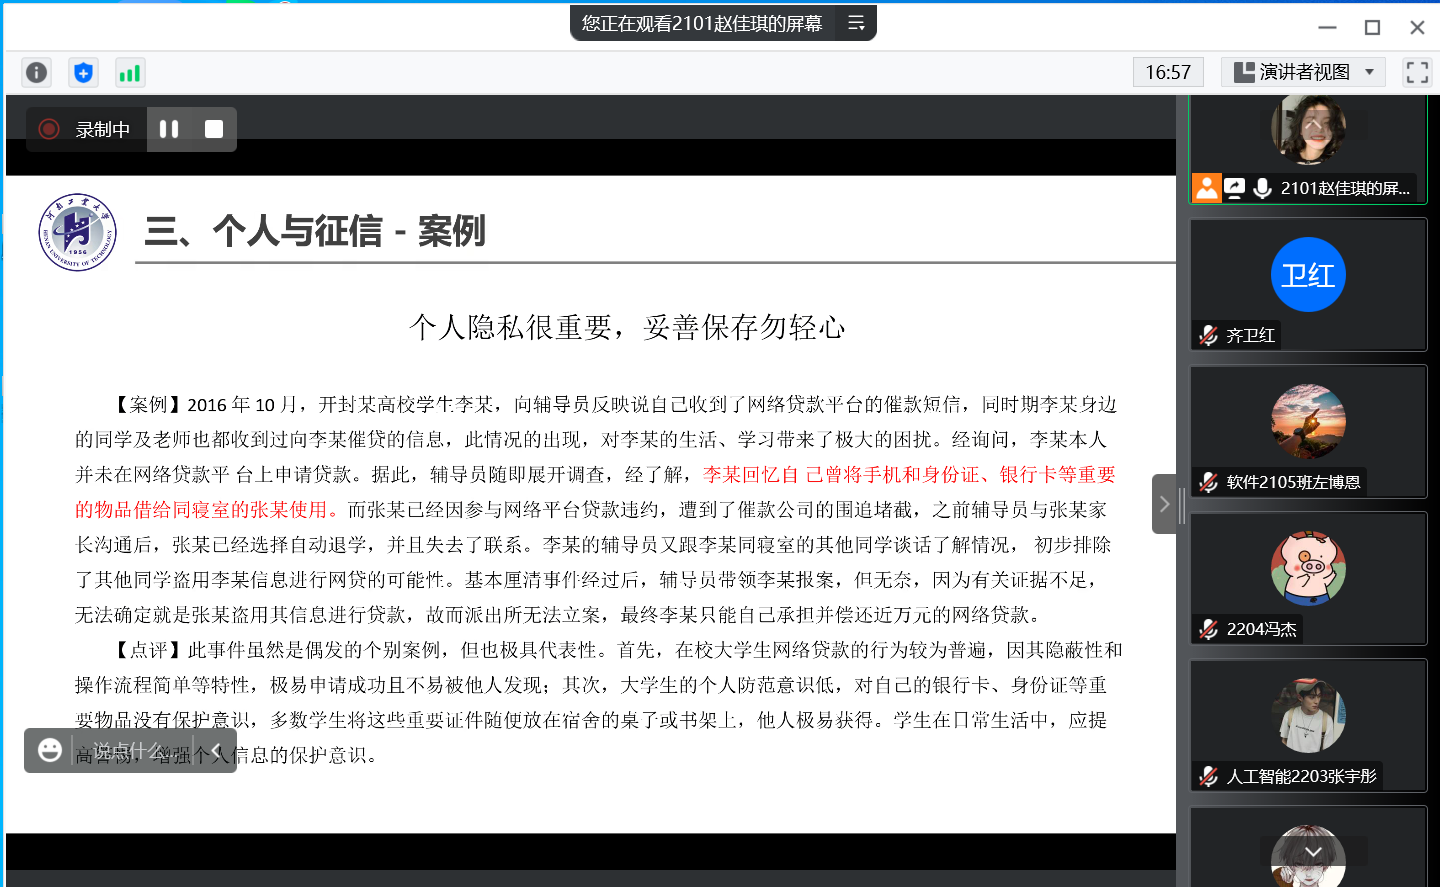Click the 您正在观看2101赵佳琪的屏幕 banner label
1440x887 pixels.
tap(702, 23)
